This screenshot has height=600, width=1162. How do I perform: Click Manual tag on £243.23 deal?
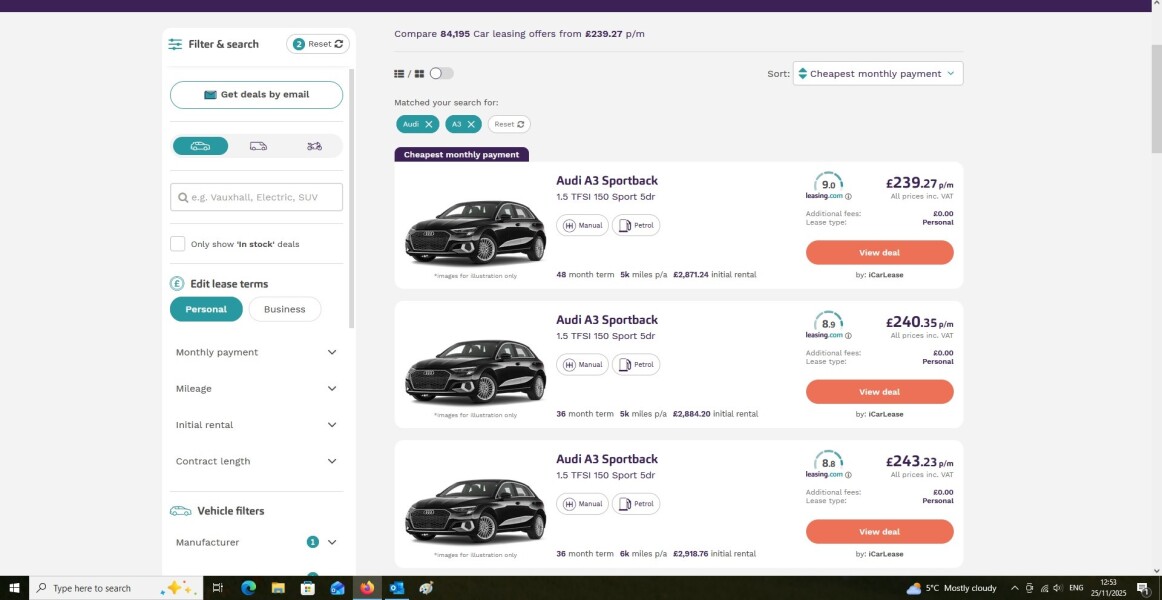tap(582, 504)
